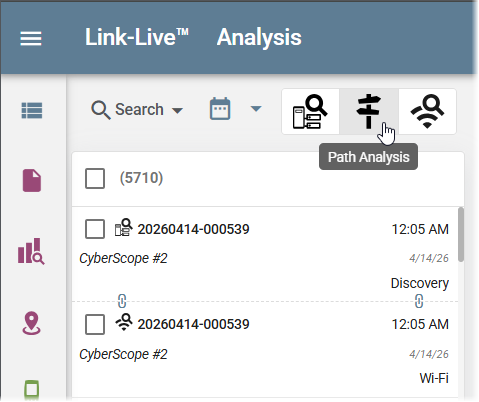Open the purple document icon in sidebar

point(32,180)
